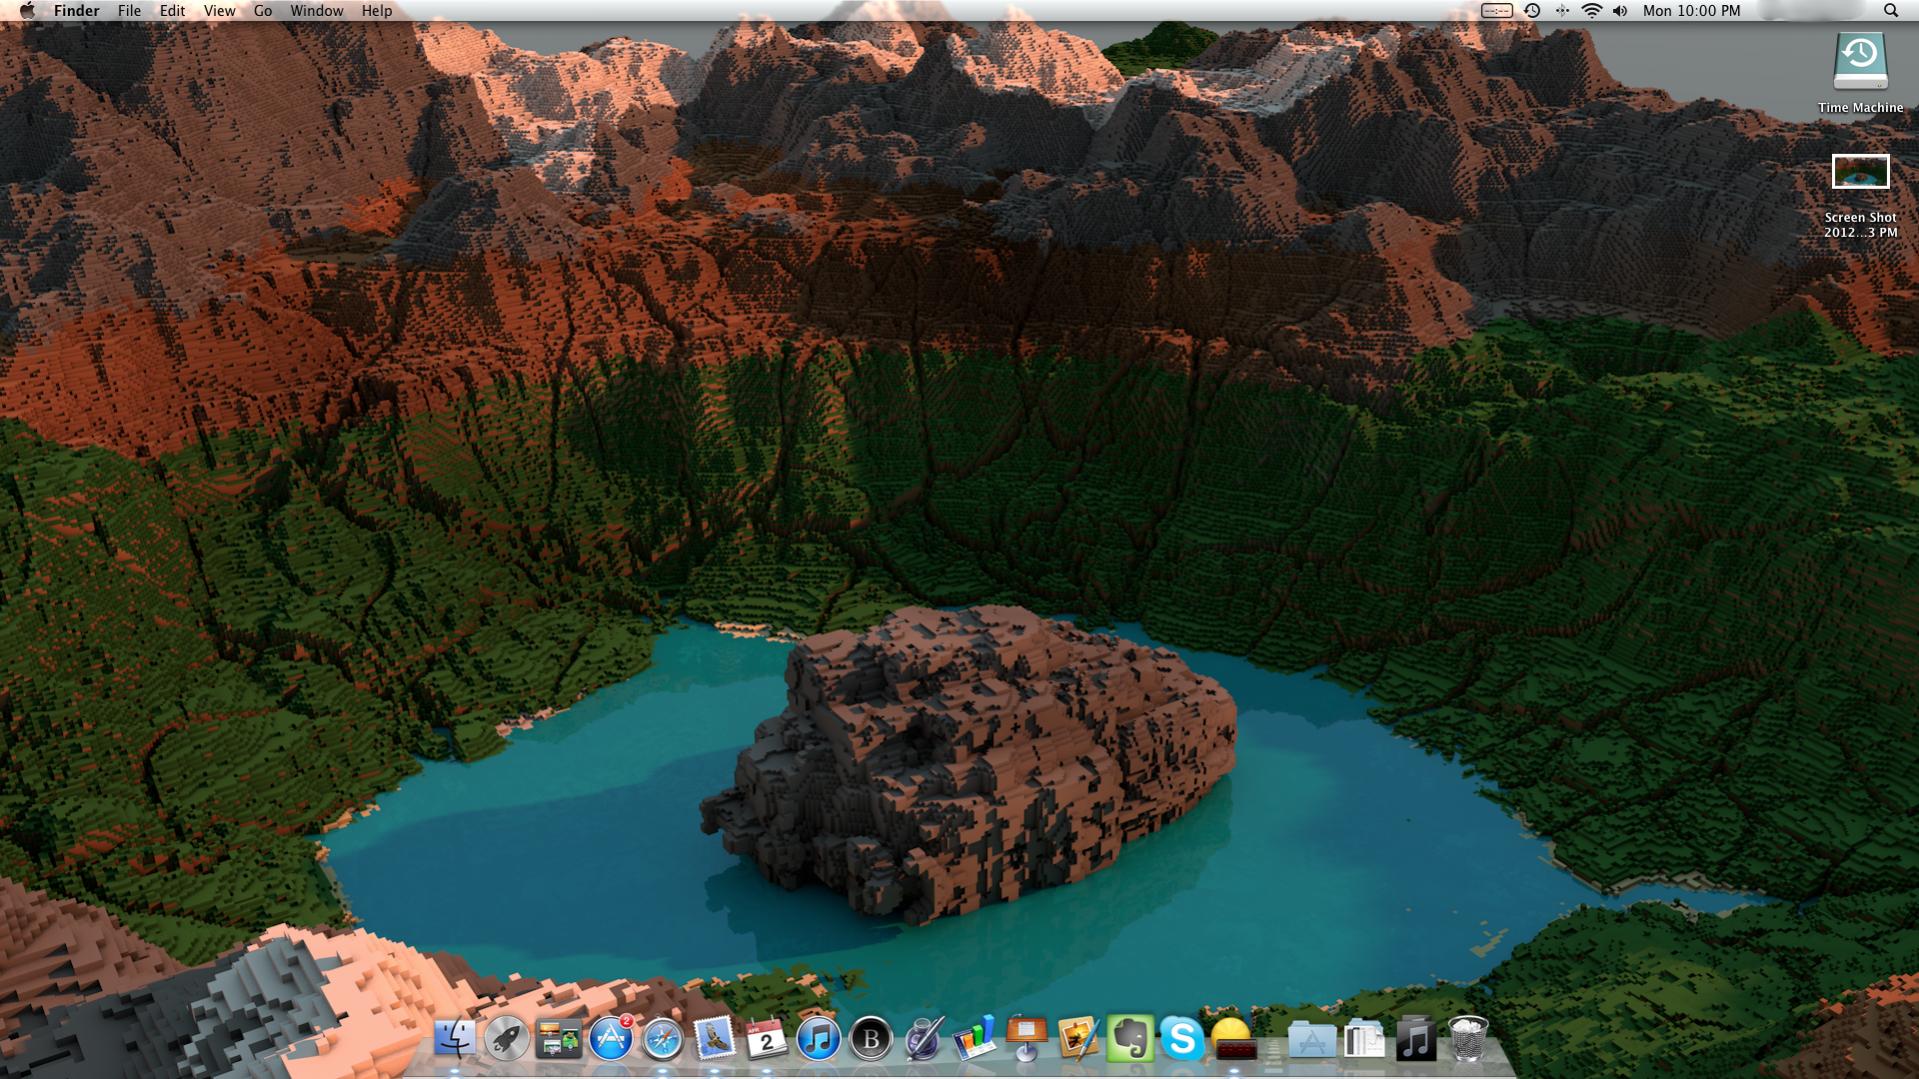Image resolution: width=1919 pixels, height=1079 pixels.
Task: Open Spotlight search magnifier icon
Action: pyautogui.click(x=1890, y=11)
